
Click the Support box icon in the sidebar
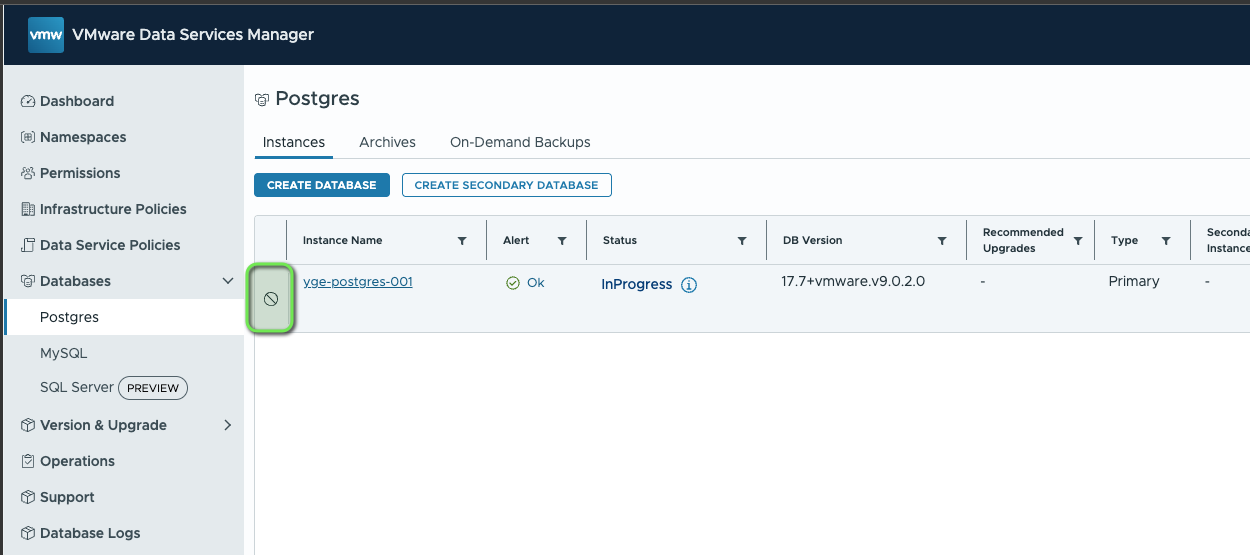click(x=28, y=497)
